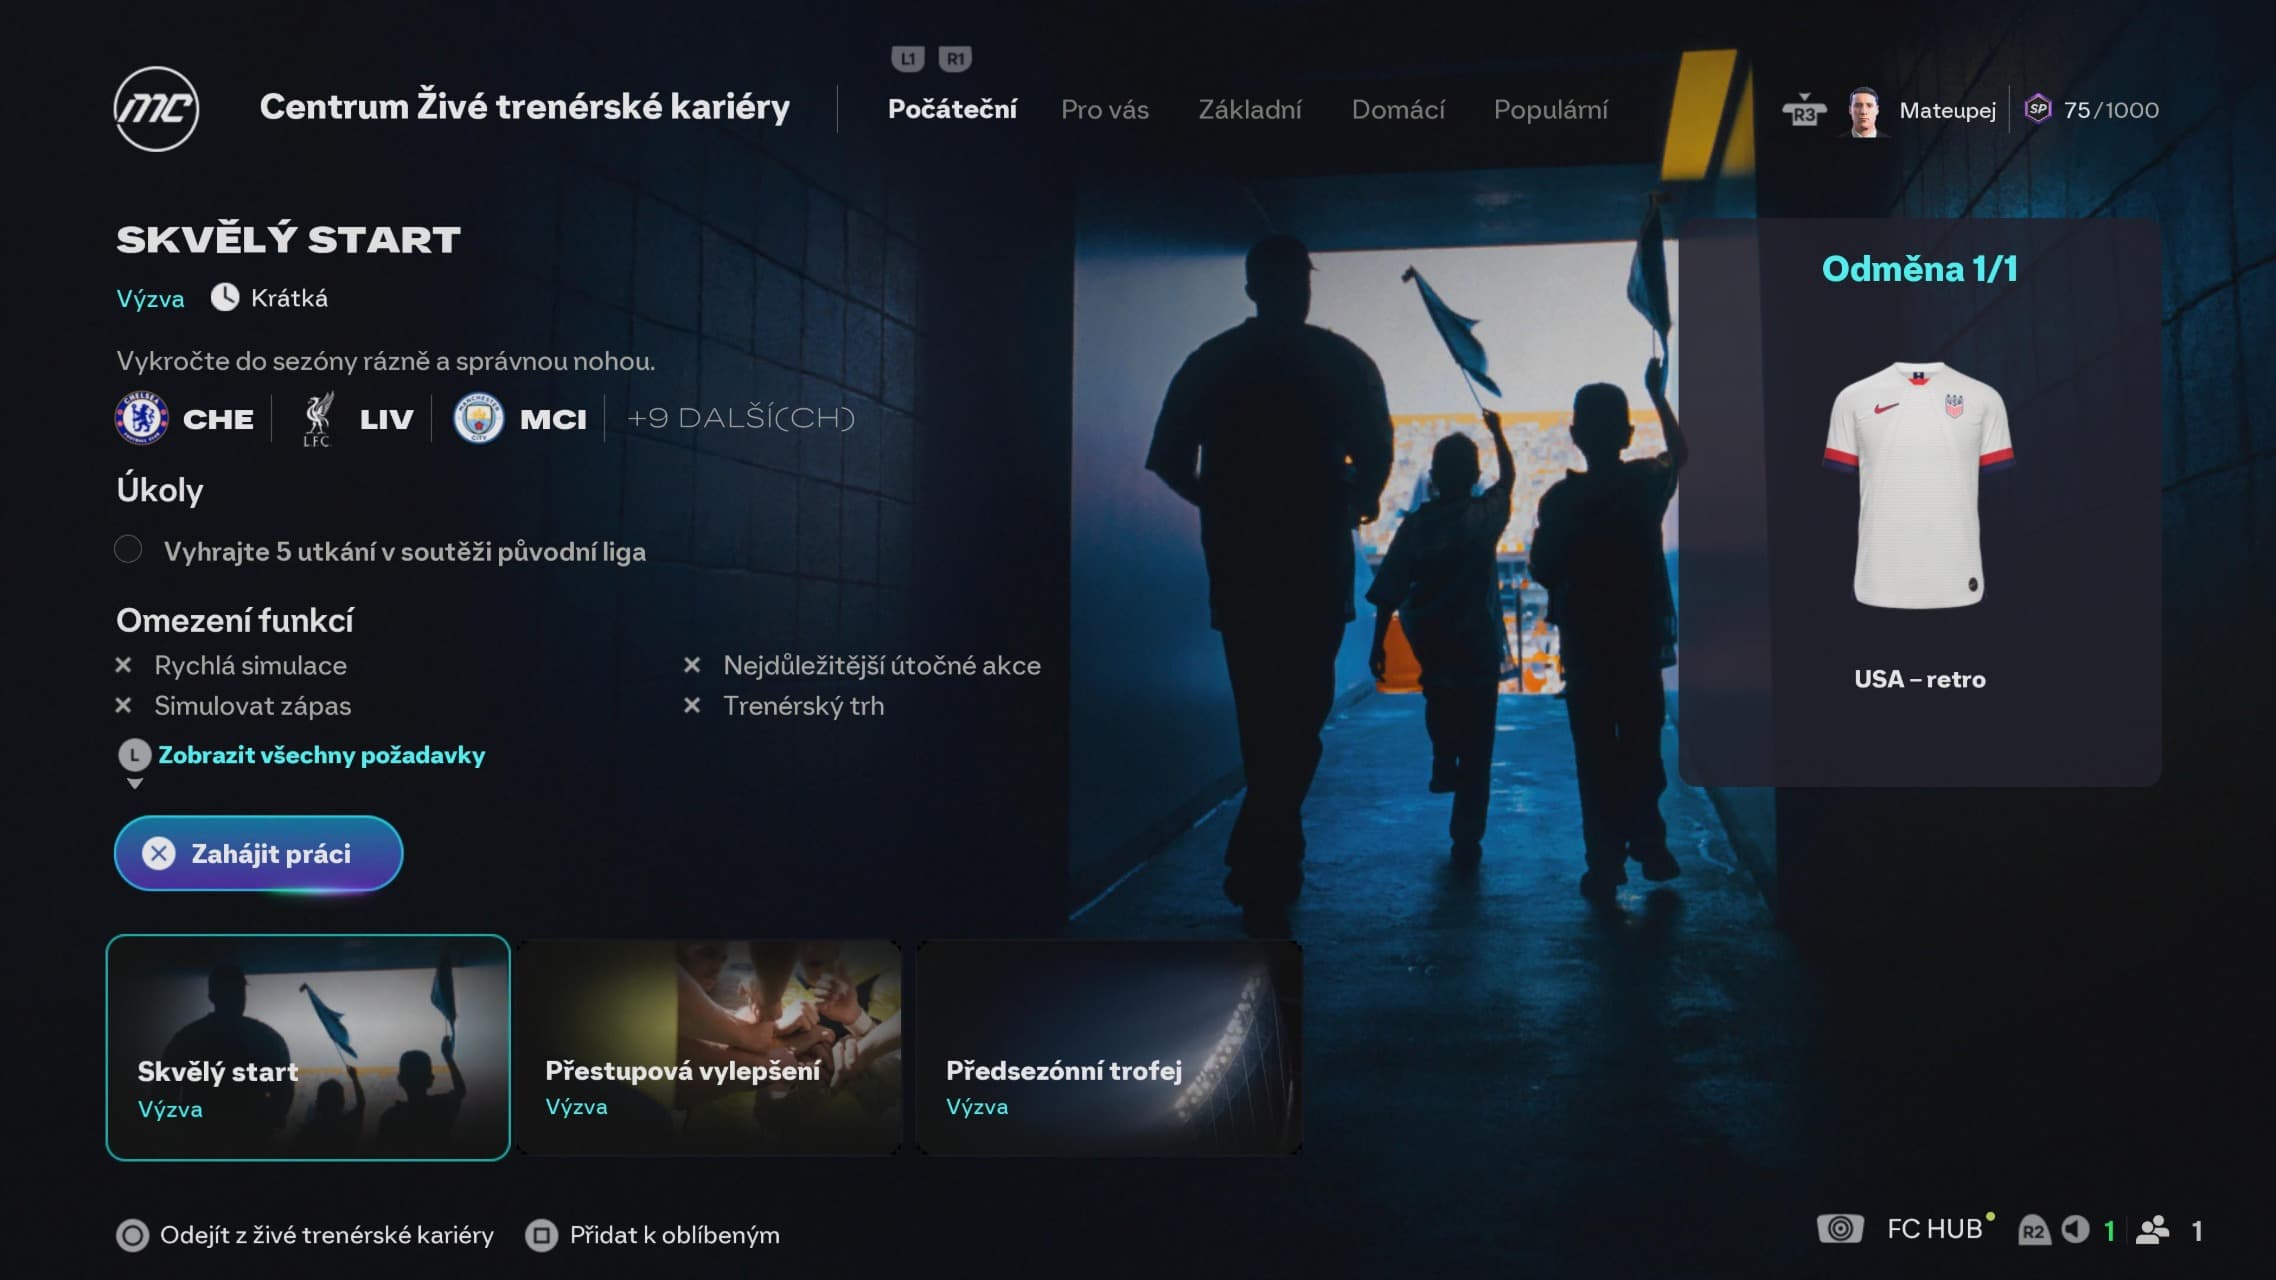Click the Liverpool club crest
This screenshot has height=1280, width=2276.
[317, 419]
